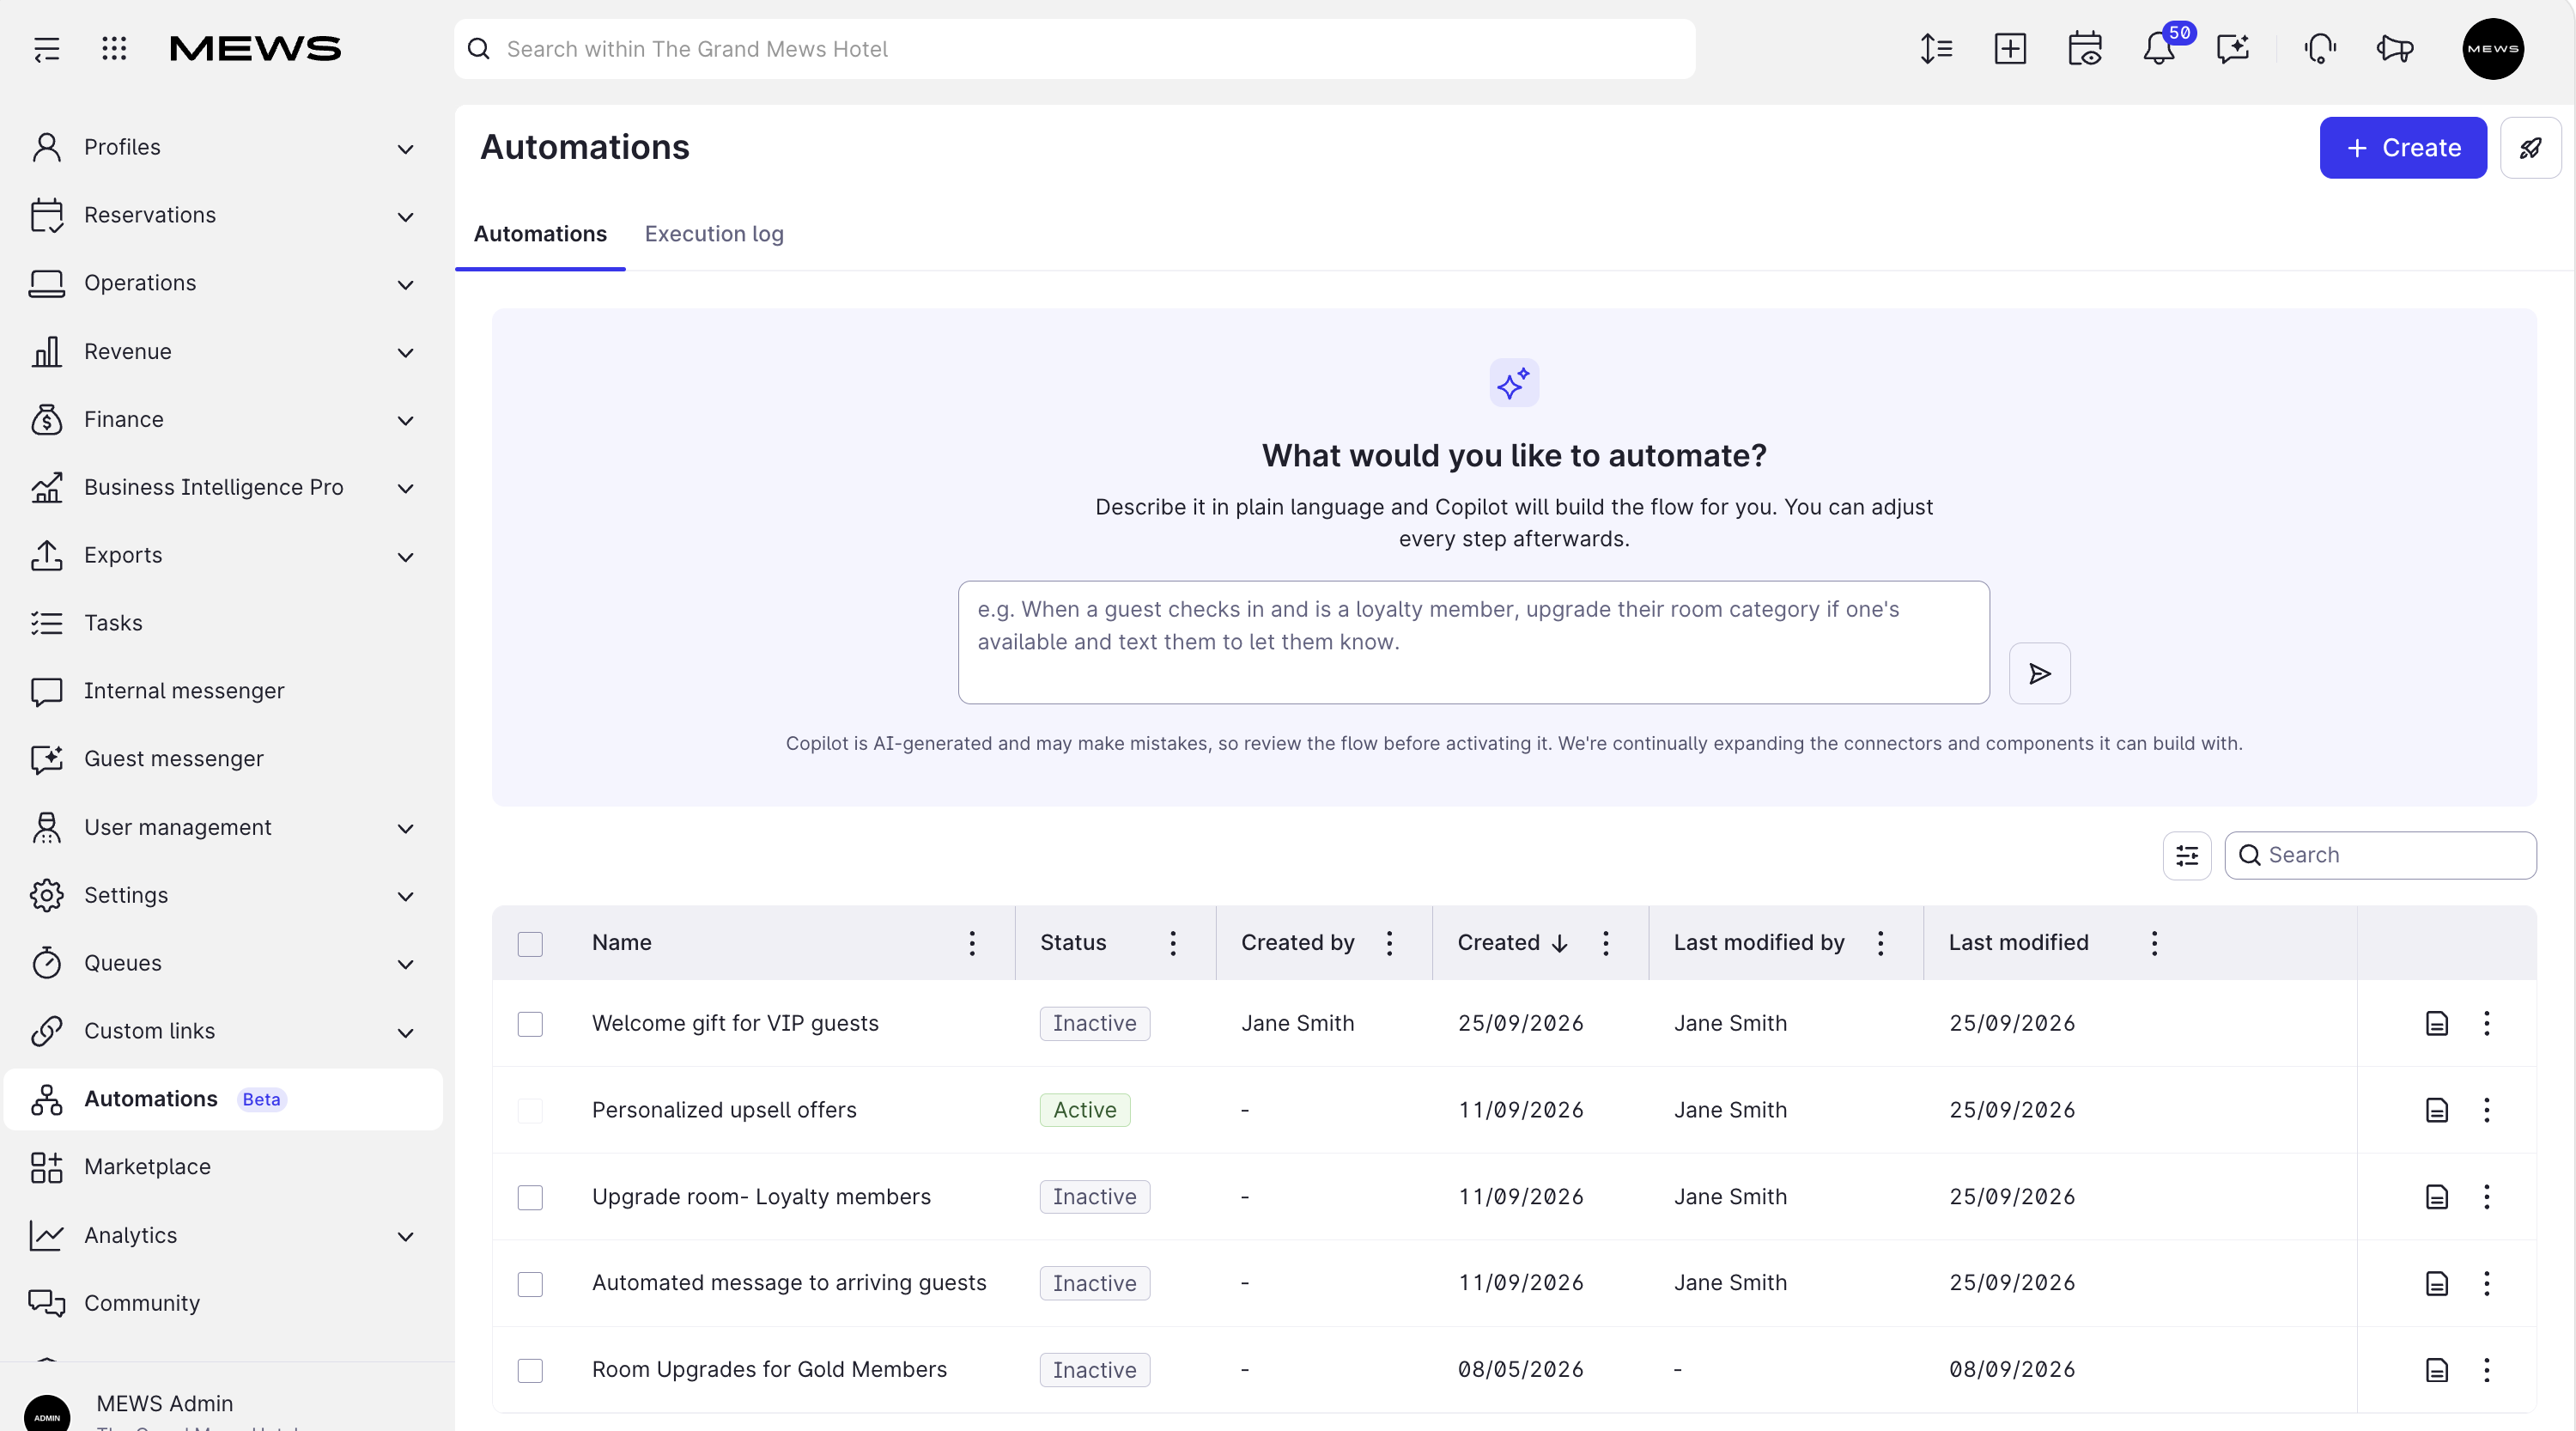Click the Create button
Image resolution: width=2576 pixels, height=1431 pixels.
point(2403,148)
